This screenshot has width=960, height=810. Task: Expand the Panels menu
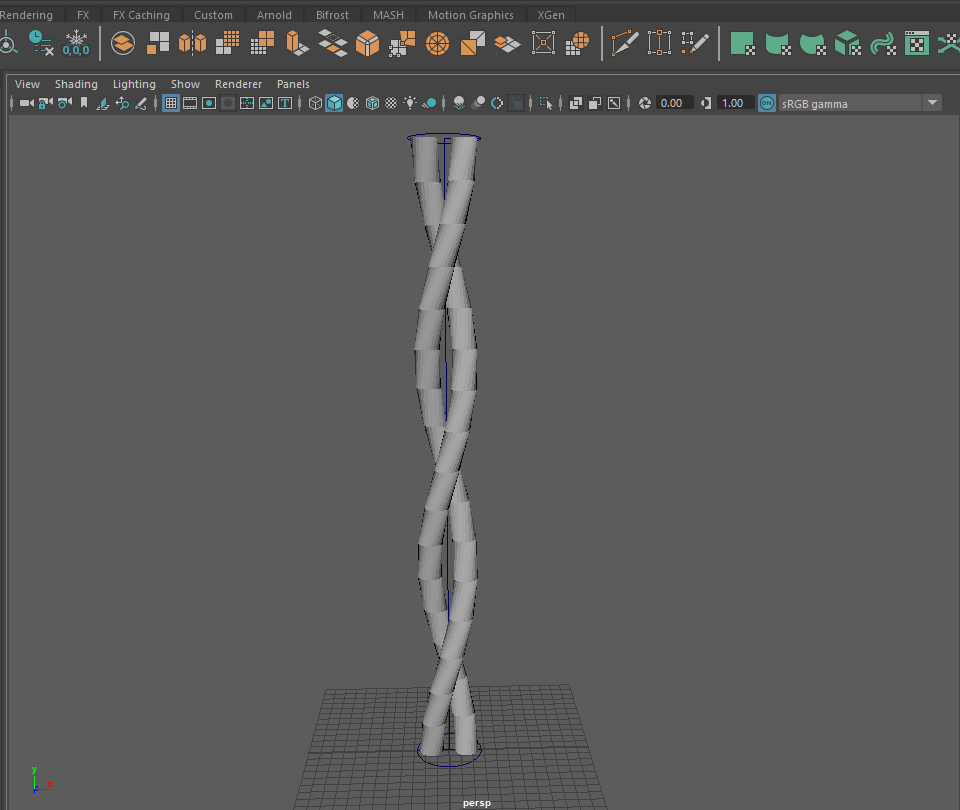(293, 84)
